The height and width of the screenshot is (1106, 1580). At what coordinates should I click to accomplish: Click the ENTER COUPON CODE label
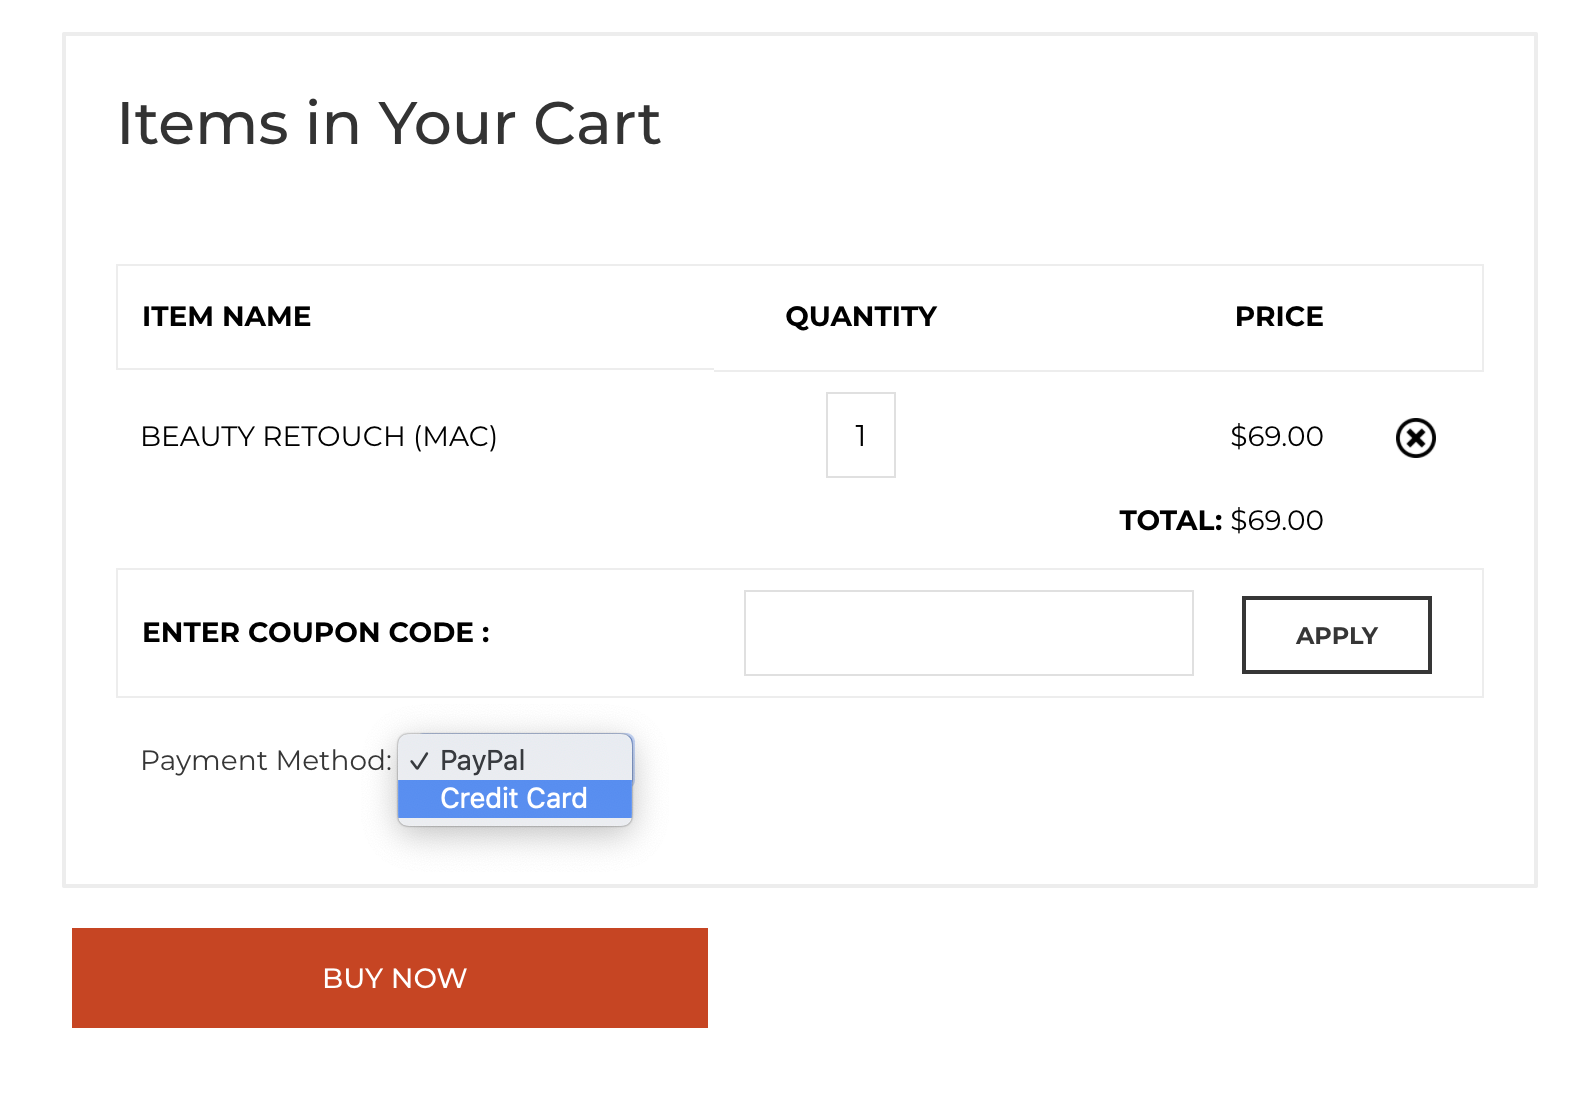coord(316,633)
